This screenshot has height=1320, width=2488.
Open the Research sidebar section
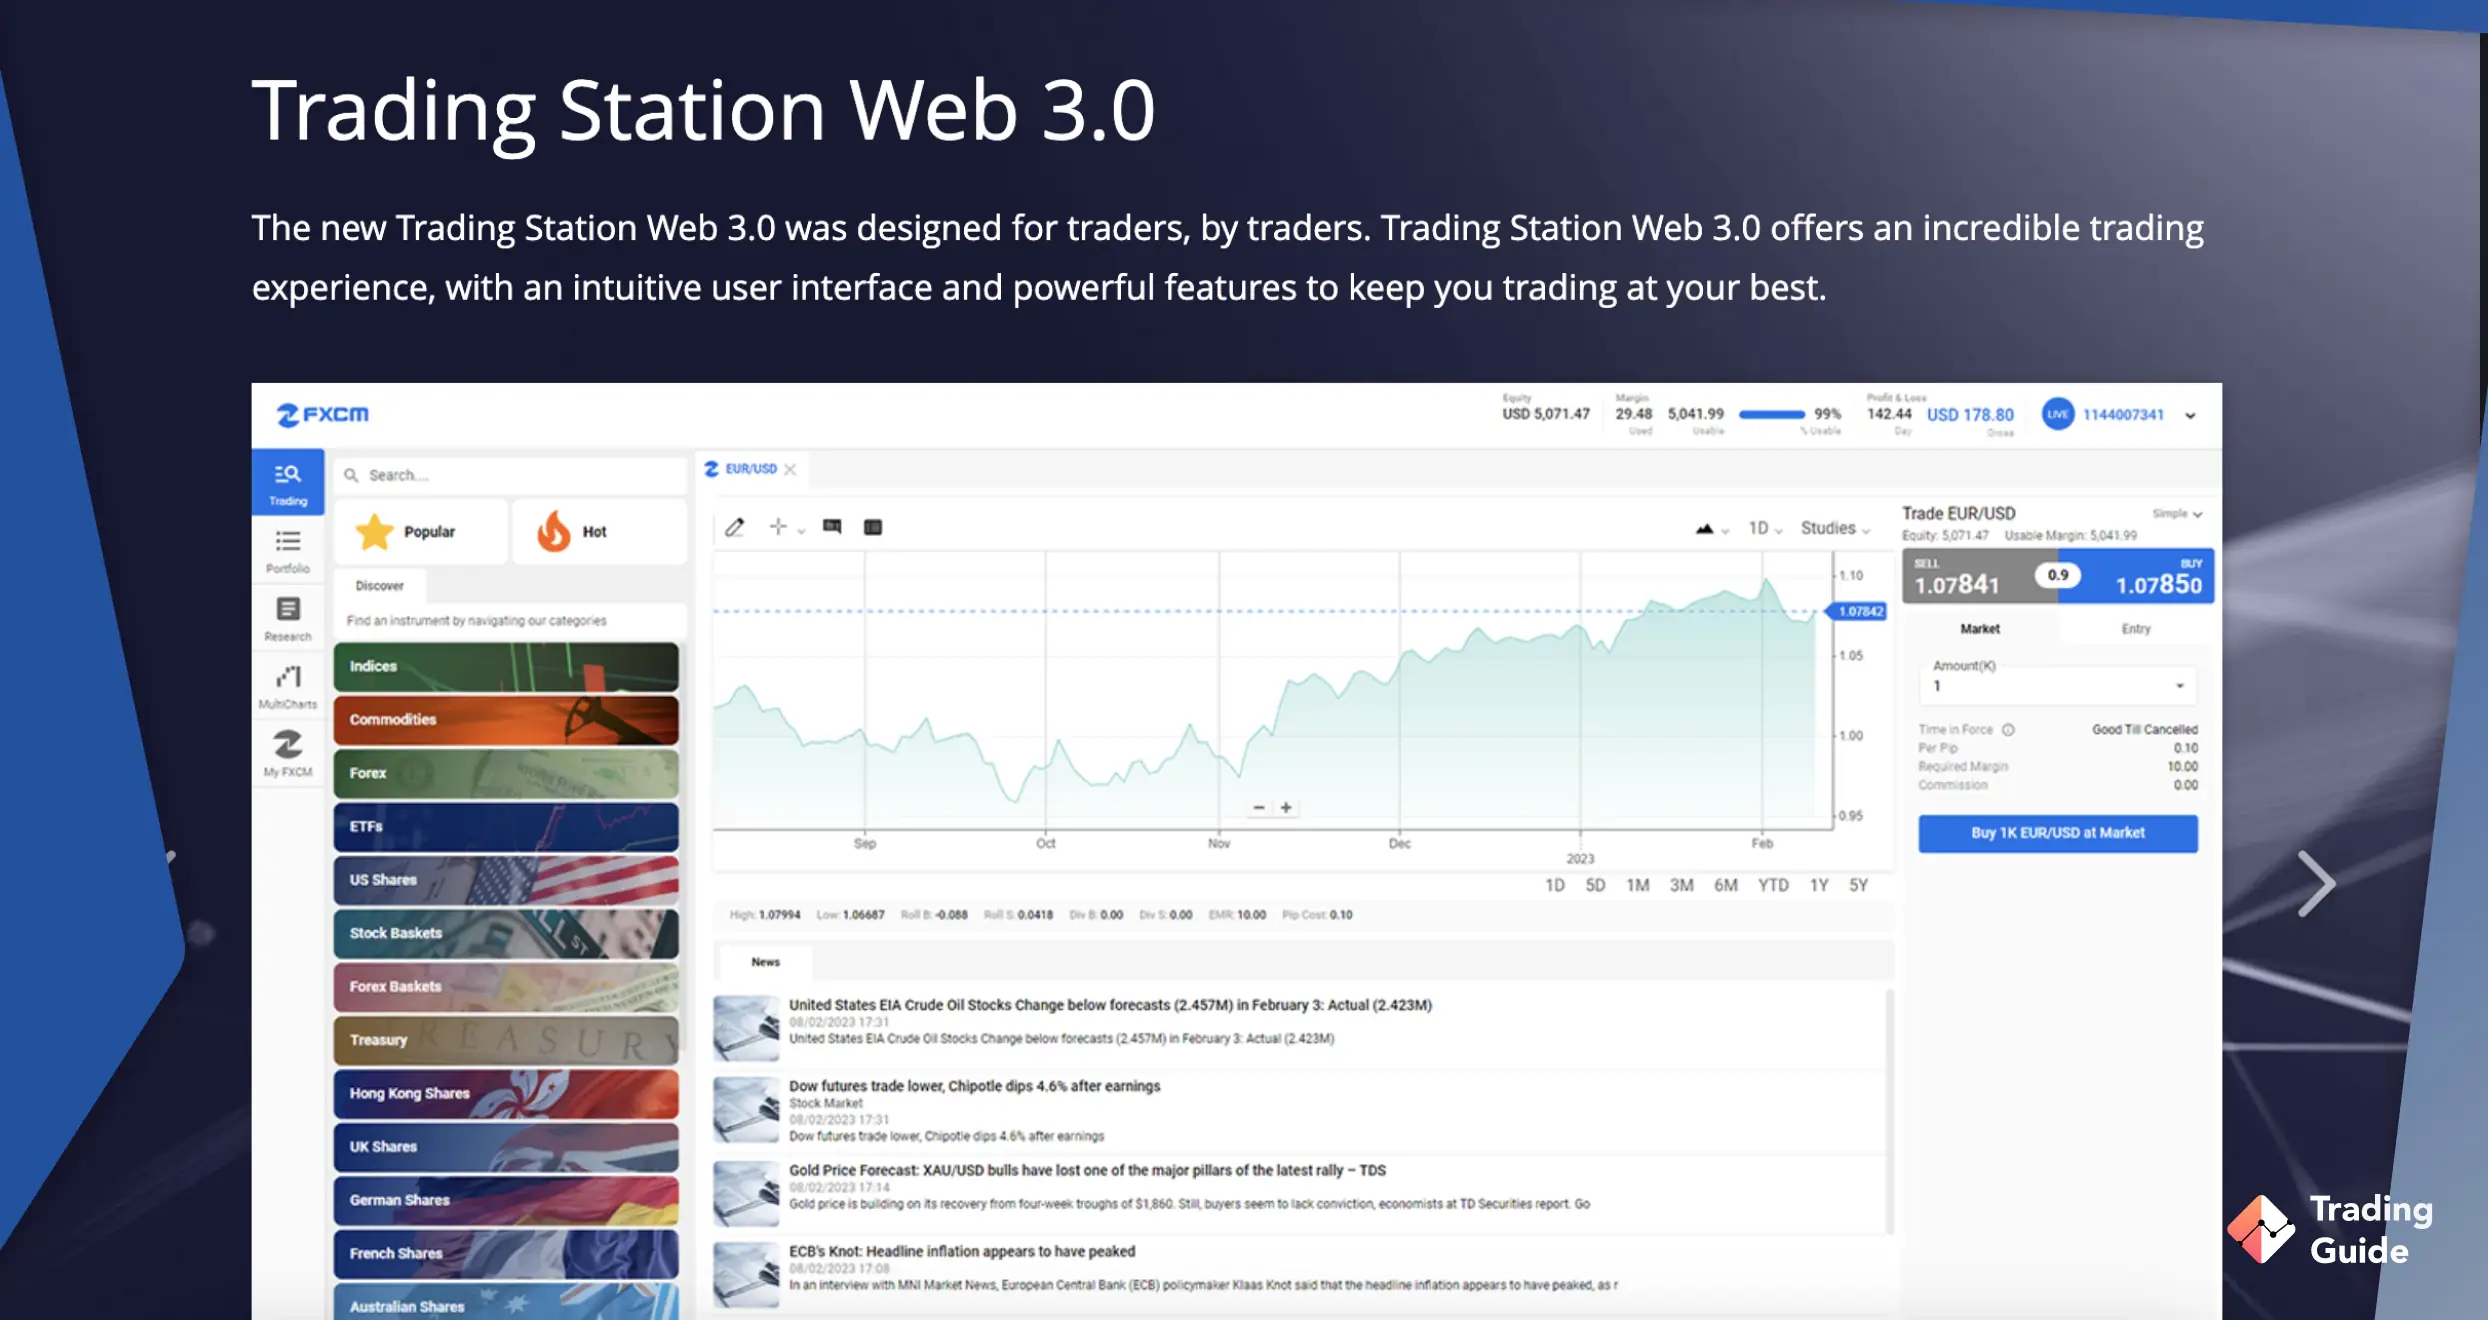pos(288,619)
